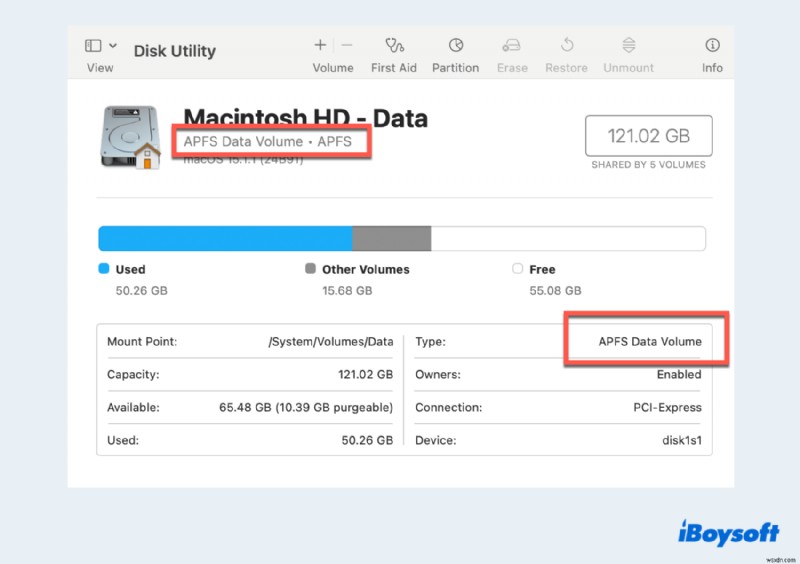Click the 'Free' legend label
800x564 pixels.
(x=542, y=269)
